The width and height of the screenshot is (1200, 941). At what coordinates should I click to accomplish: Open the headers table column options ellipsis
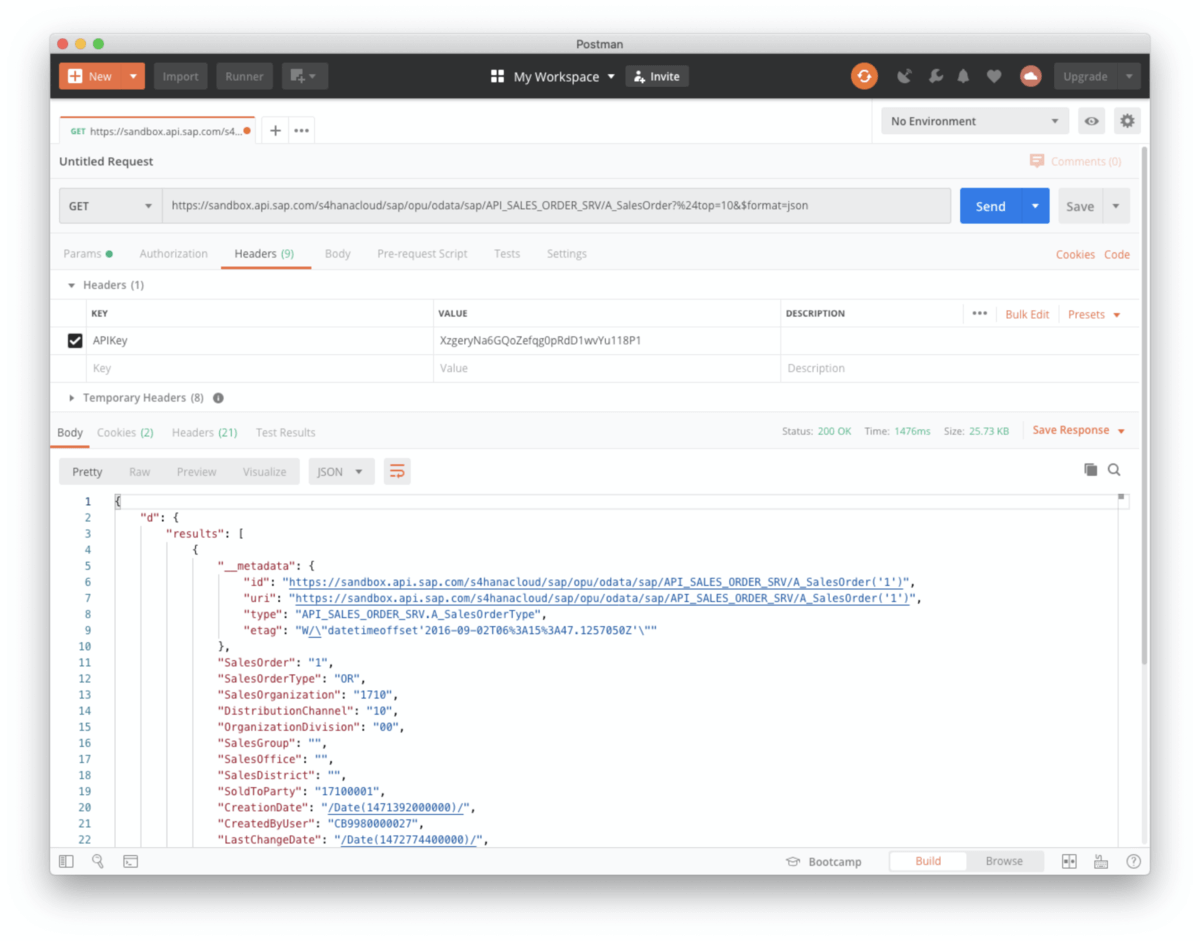click(979, 314)
